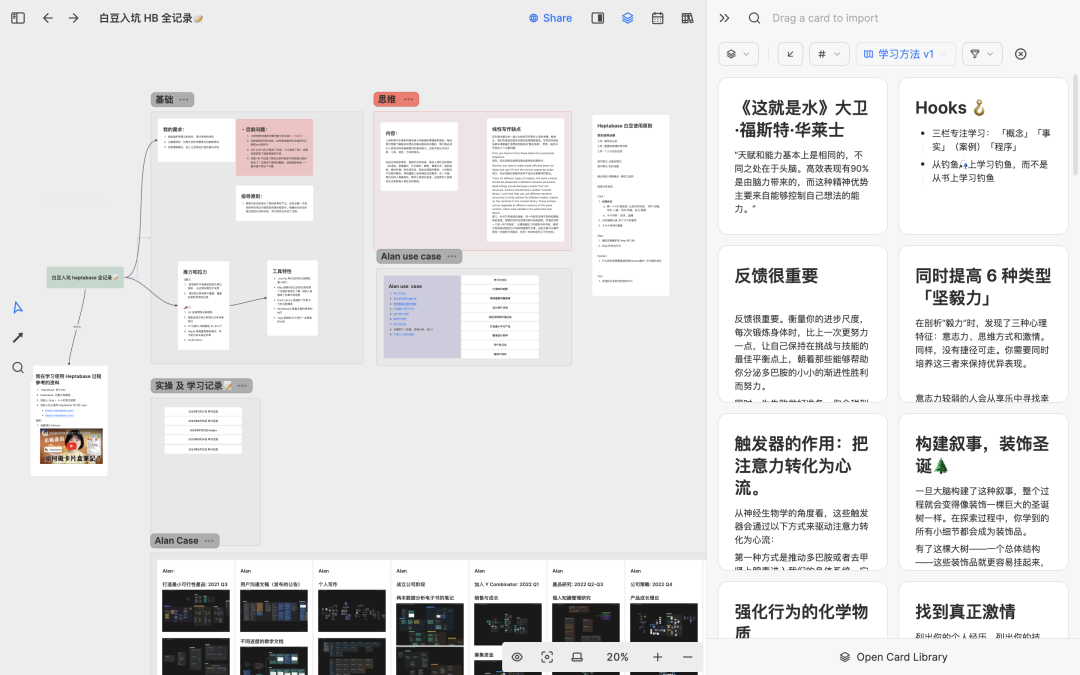
Task: Clear filter with the circled X icon
Action: pos(1021,54)
